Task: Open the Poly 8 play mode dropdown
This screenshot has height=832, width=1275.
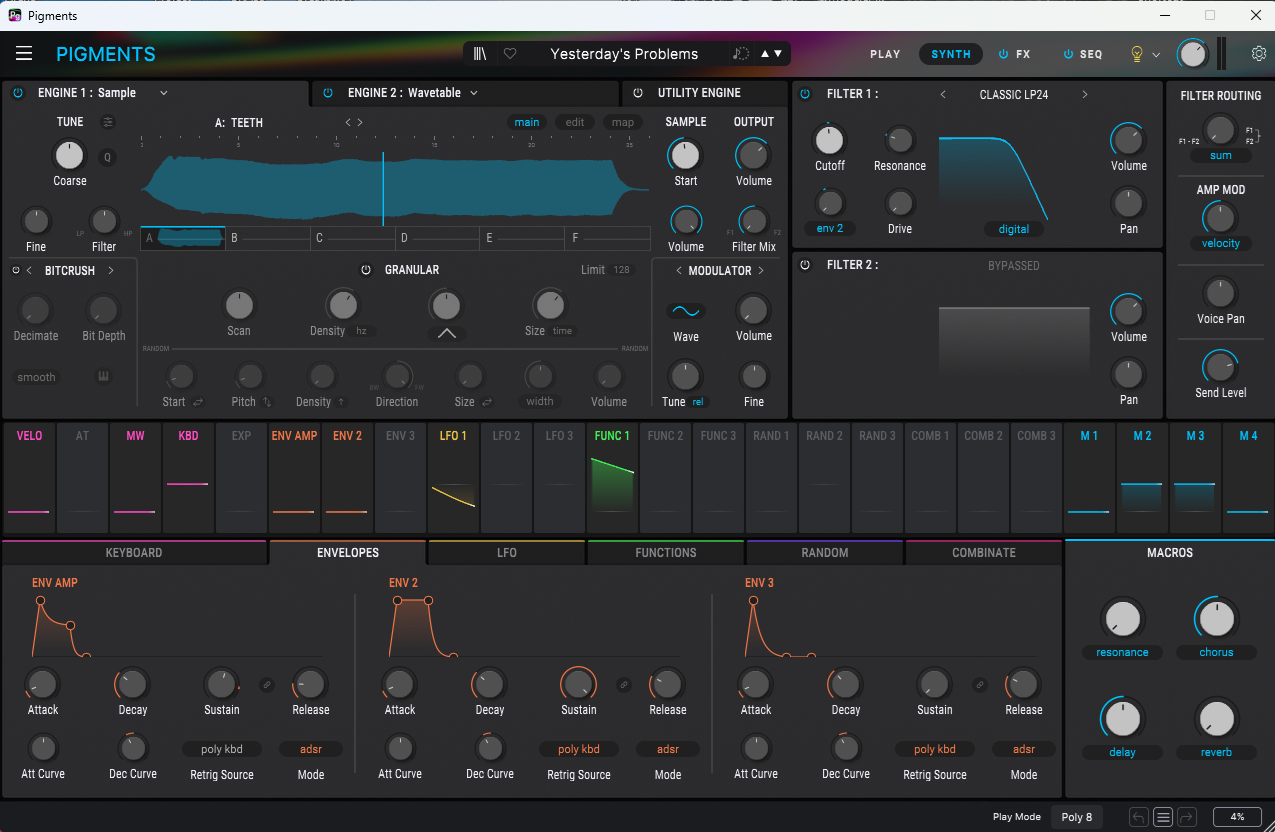Action: click(x=1077, y=817)
